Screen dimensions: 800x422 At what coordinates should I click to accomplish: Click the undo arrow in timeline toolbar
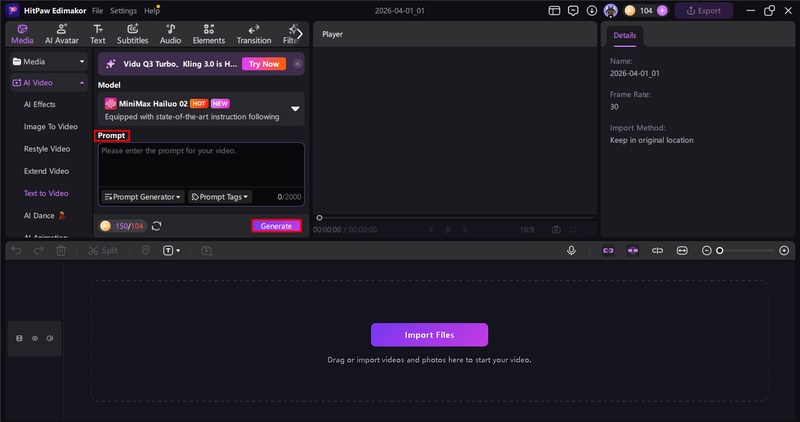pyautogui.click(x=16, y=251)
